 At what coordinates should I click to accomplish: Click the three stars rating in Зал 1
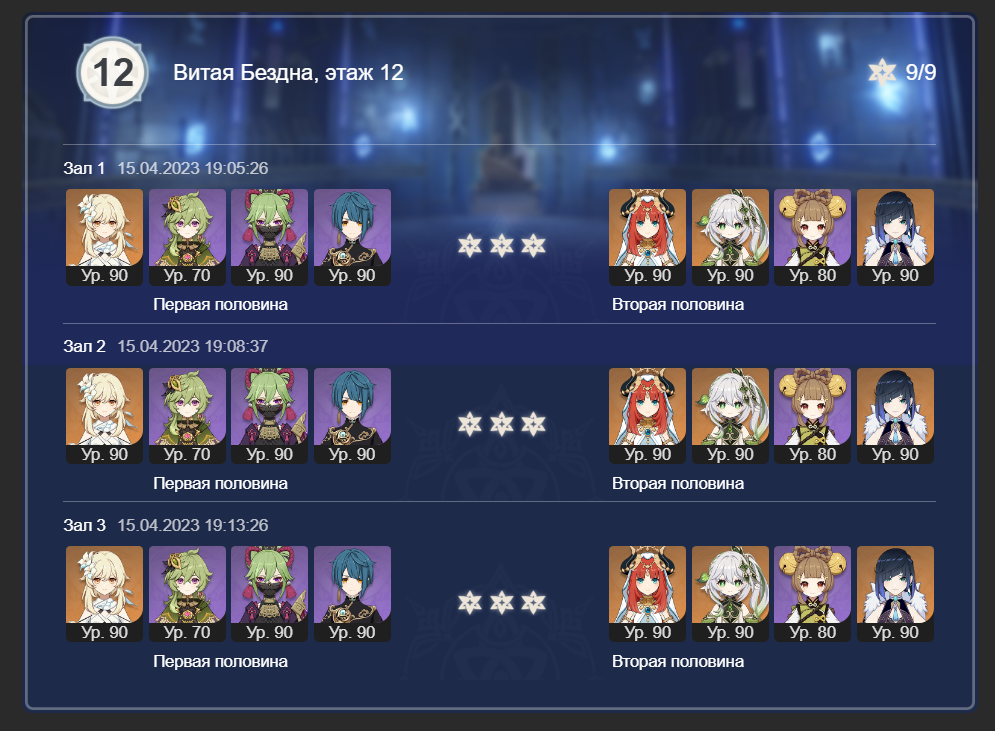[501, 246]
